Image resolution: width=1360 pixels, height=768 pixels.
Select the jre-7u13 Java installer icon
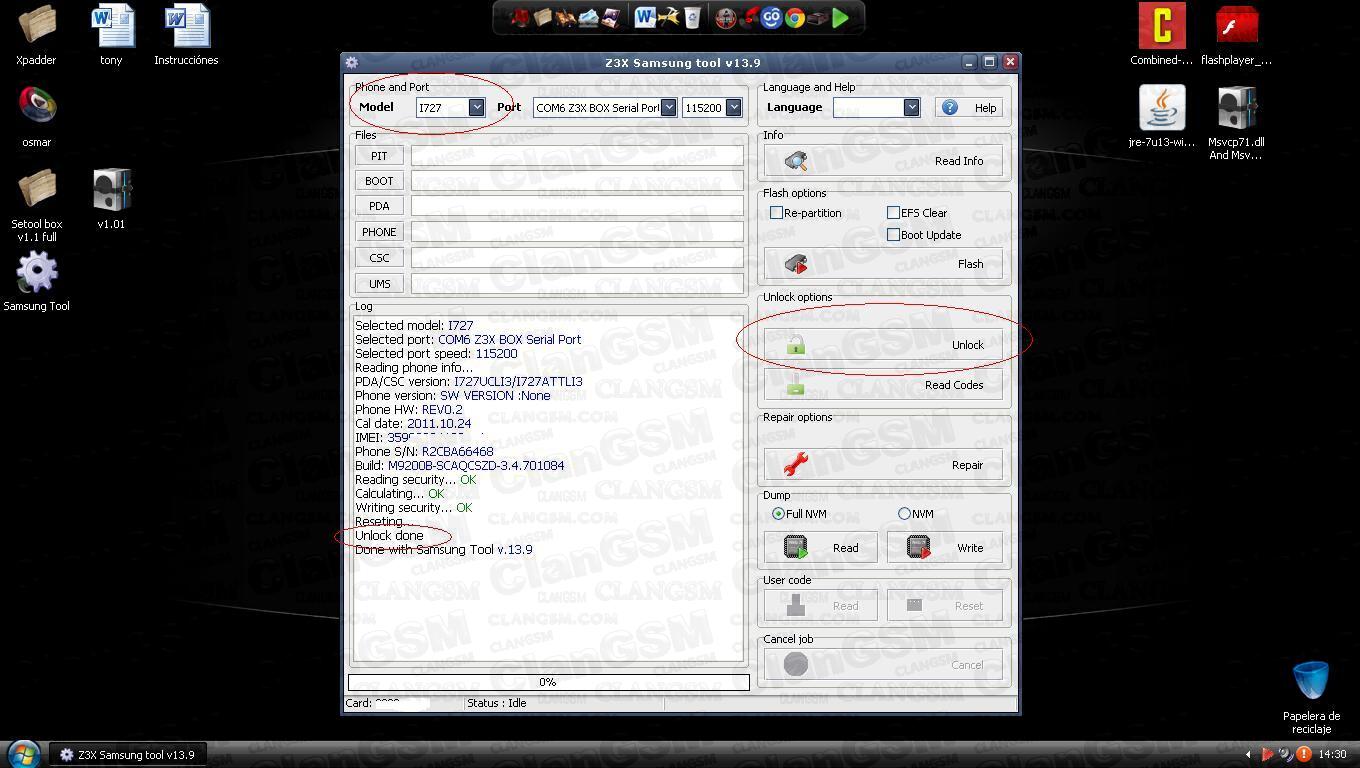(1161, 117)
